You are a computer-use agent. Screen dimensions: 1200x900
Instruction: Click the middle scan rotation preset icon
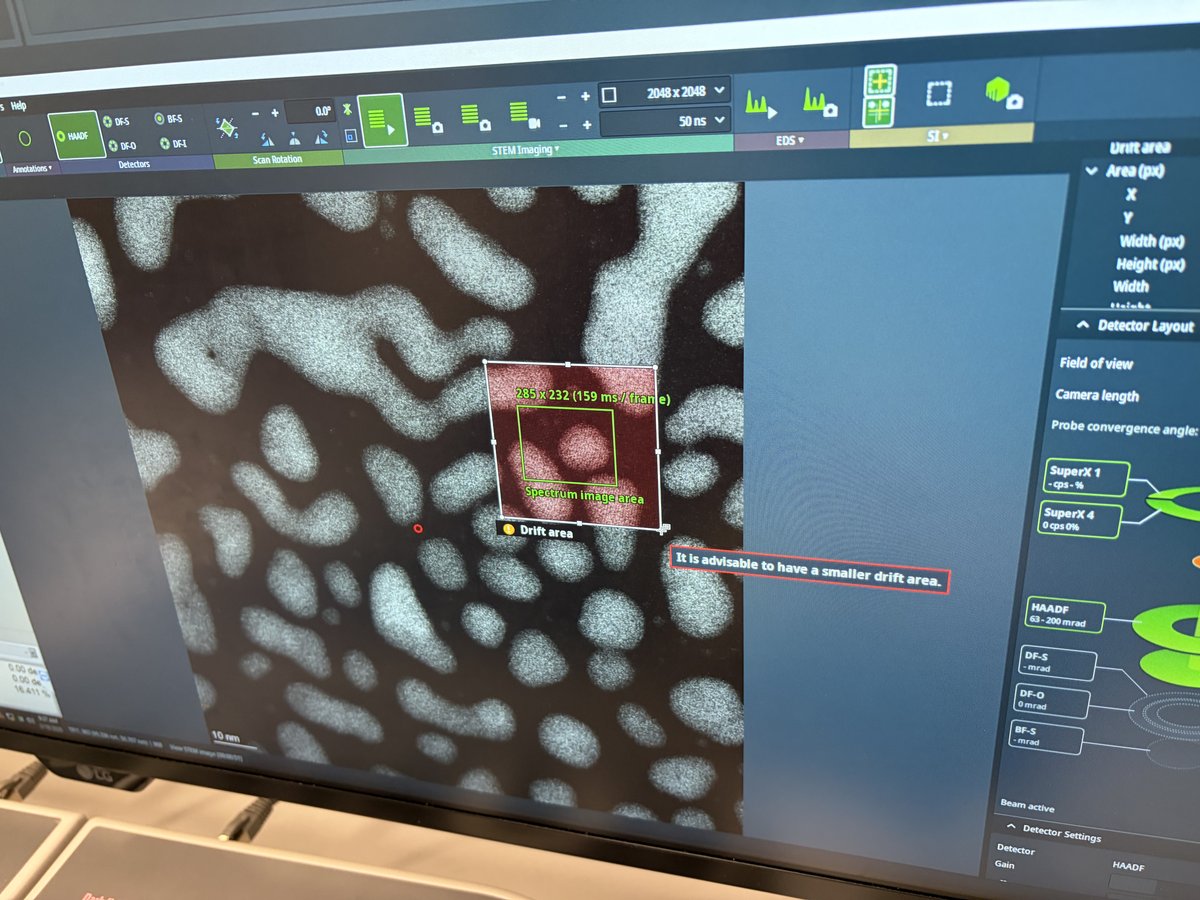295,139
